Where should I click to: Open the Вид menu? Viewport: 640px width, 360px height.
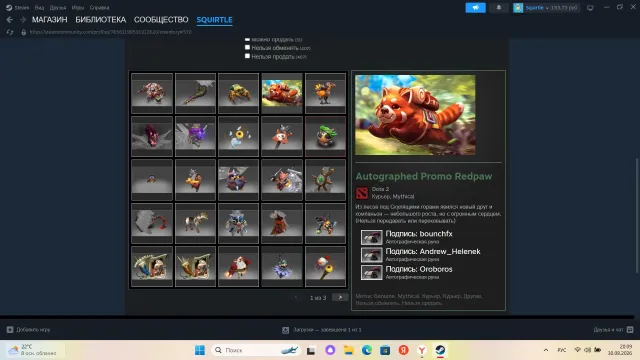pos(39,7)
